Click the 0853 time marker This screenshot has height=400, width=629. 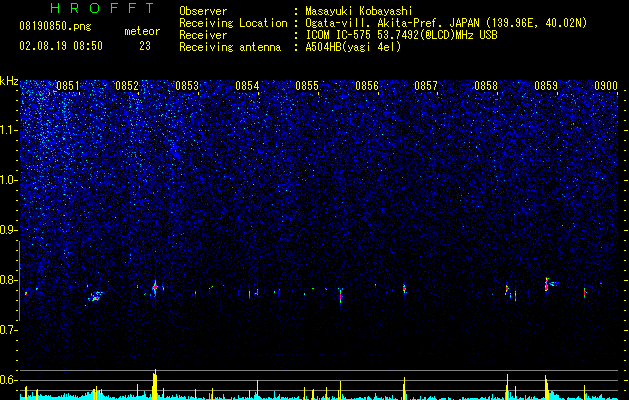(x=187, y=86)
